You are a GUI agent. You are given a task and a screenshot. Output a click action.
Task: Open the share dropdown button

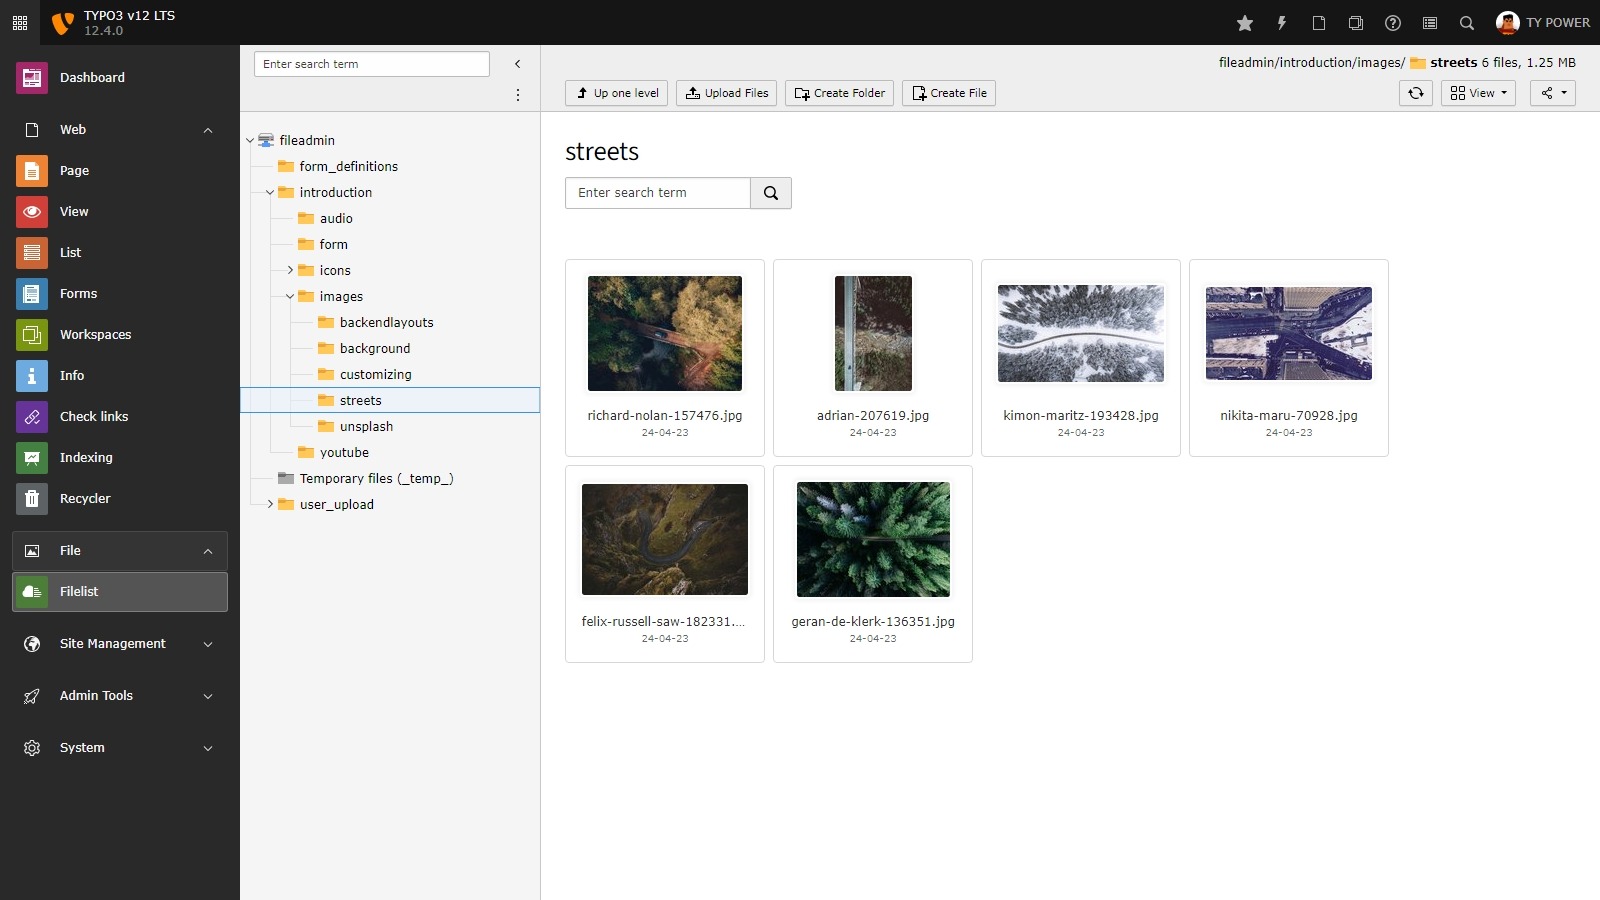1552,93
